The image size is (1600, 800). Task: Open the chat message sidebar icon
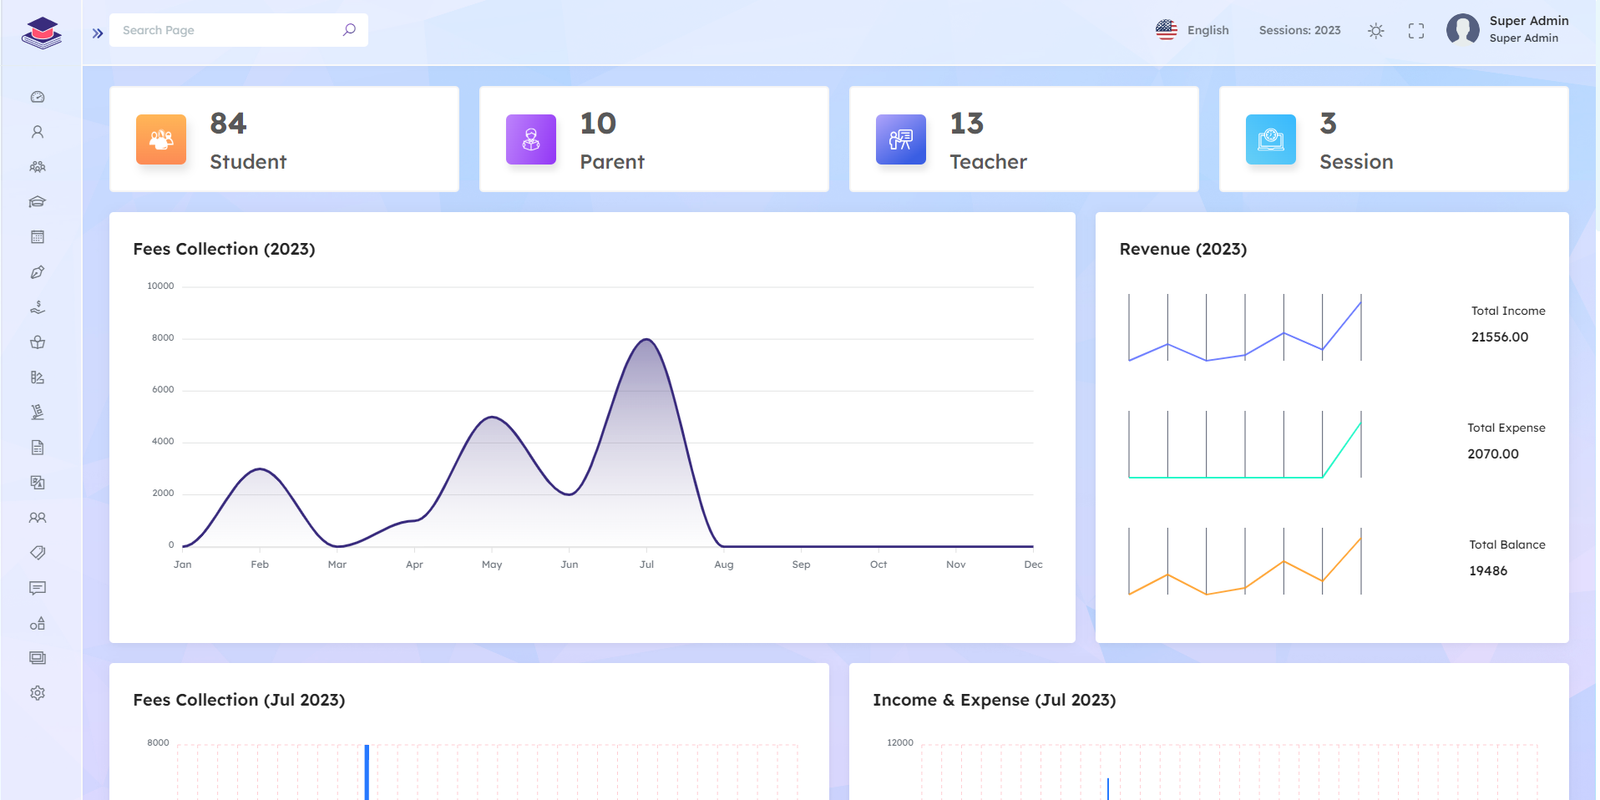click(38, 588)
